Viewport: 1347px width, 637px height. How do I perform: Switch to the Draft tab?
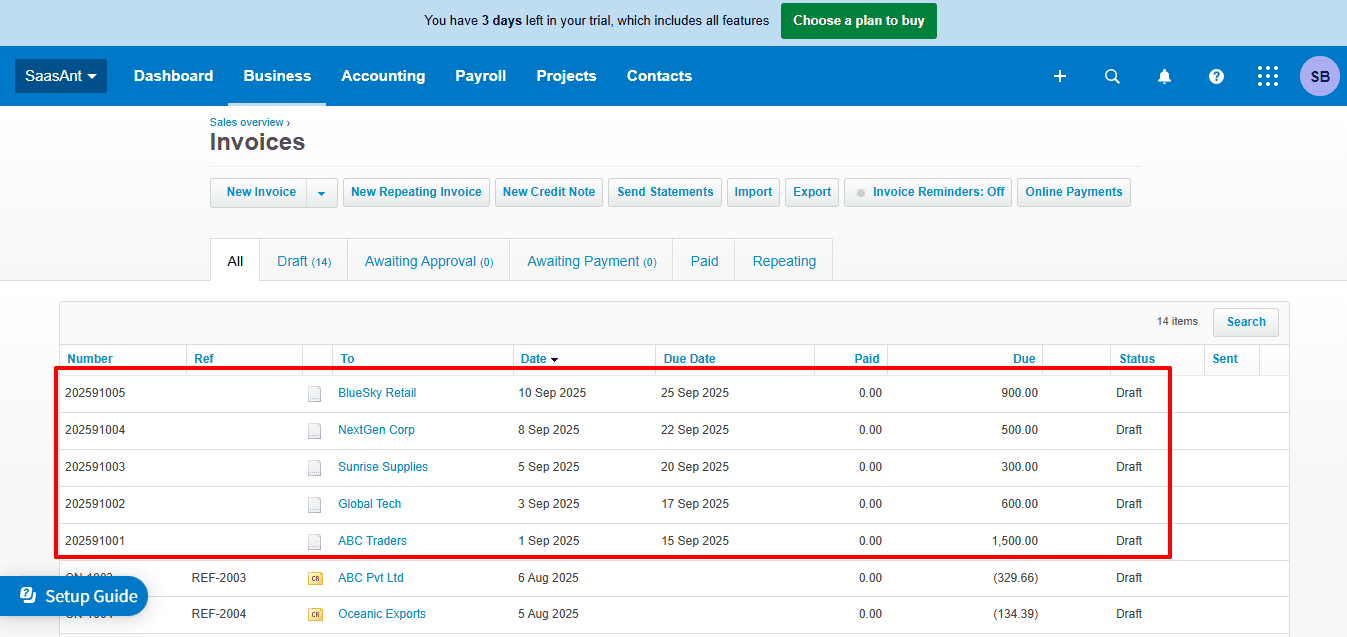(303, 261)
